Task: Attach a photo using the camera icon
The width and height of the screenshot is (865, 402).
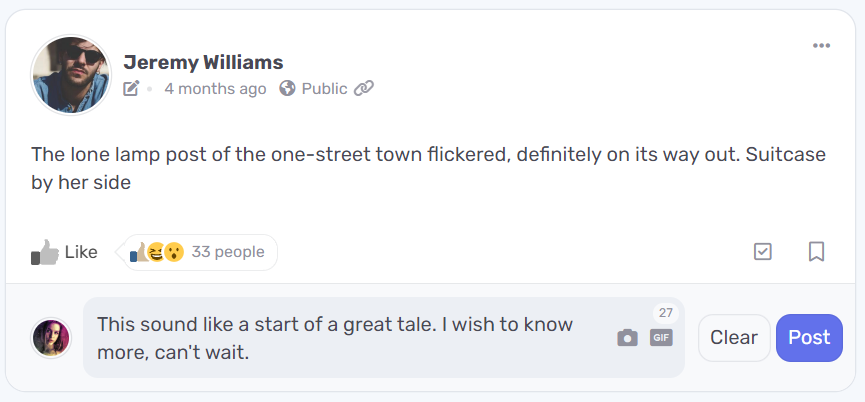Action: pos(627,337)
